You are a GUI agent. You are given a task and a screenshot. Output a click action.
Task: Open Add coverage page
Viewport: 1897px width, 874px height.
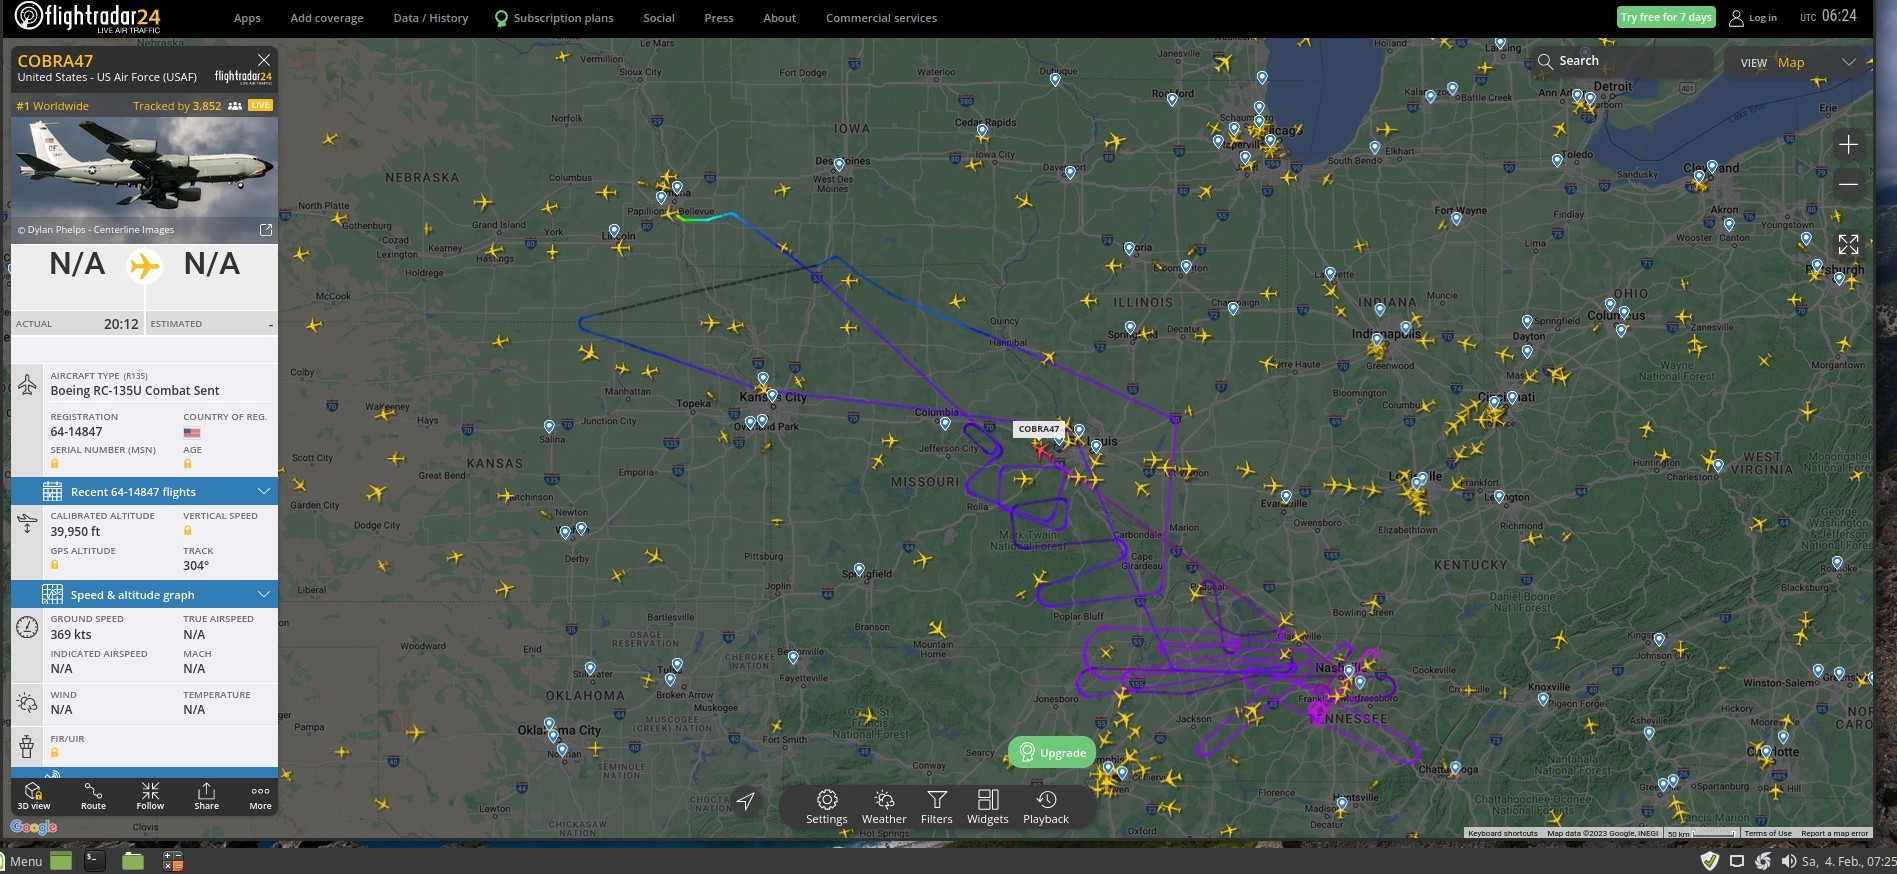327,18
